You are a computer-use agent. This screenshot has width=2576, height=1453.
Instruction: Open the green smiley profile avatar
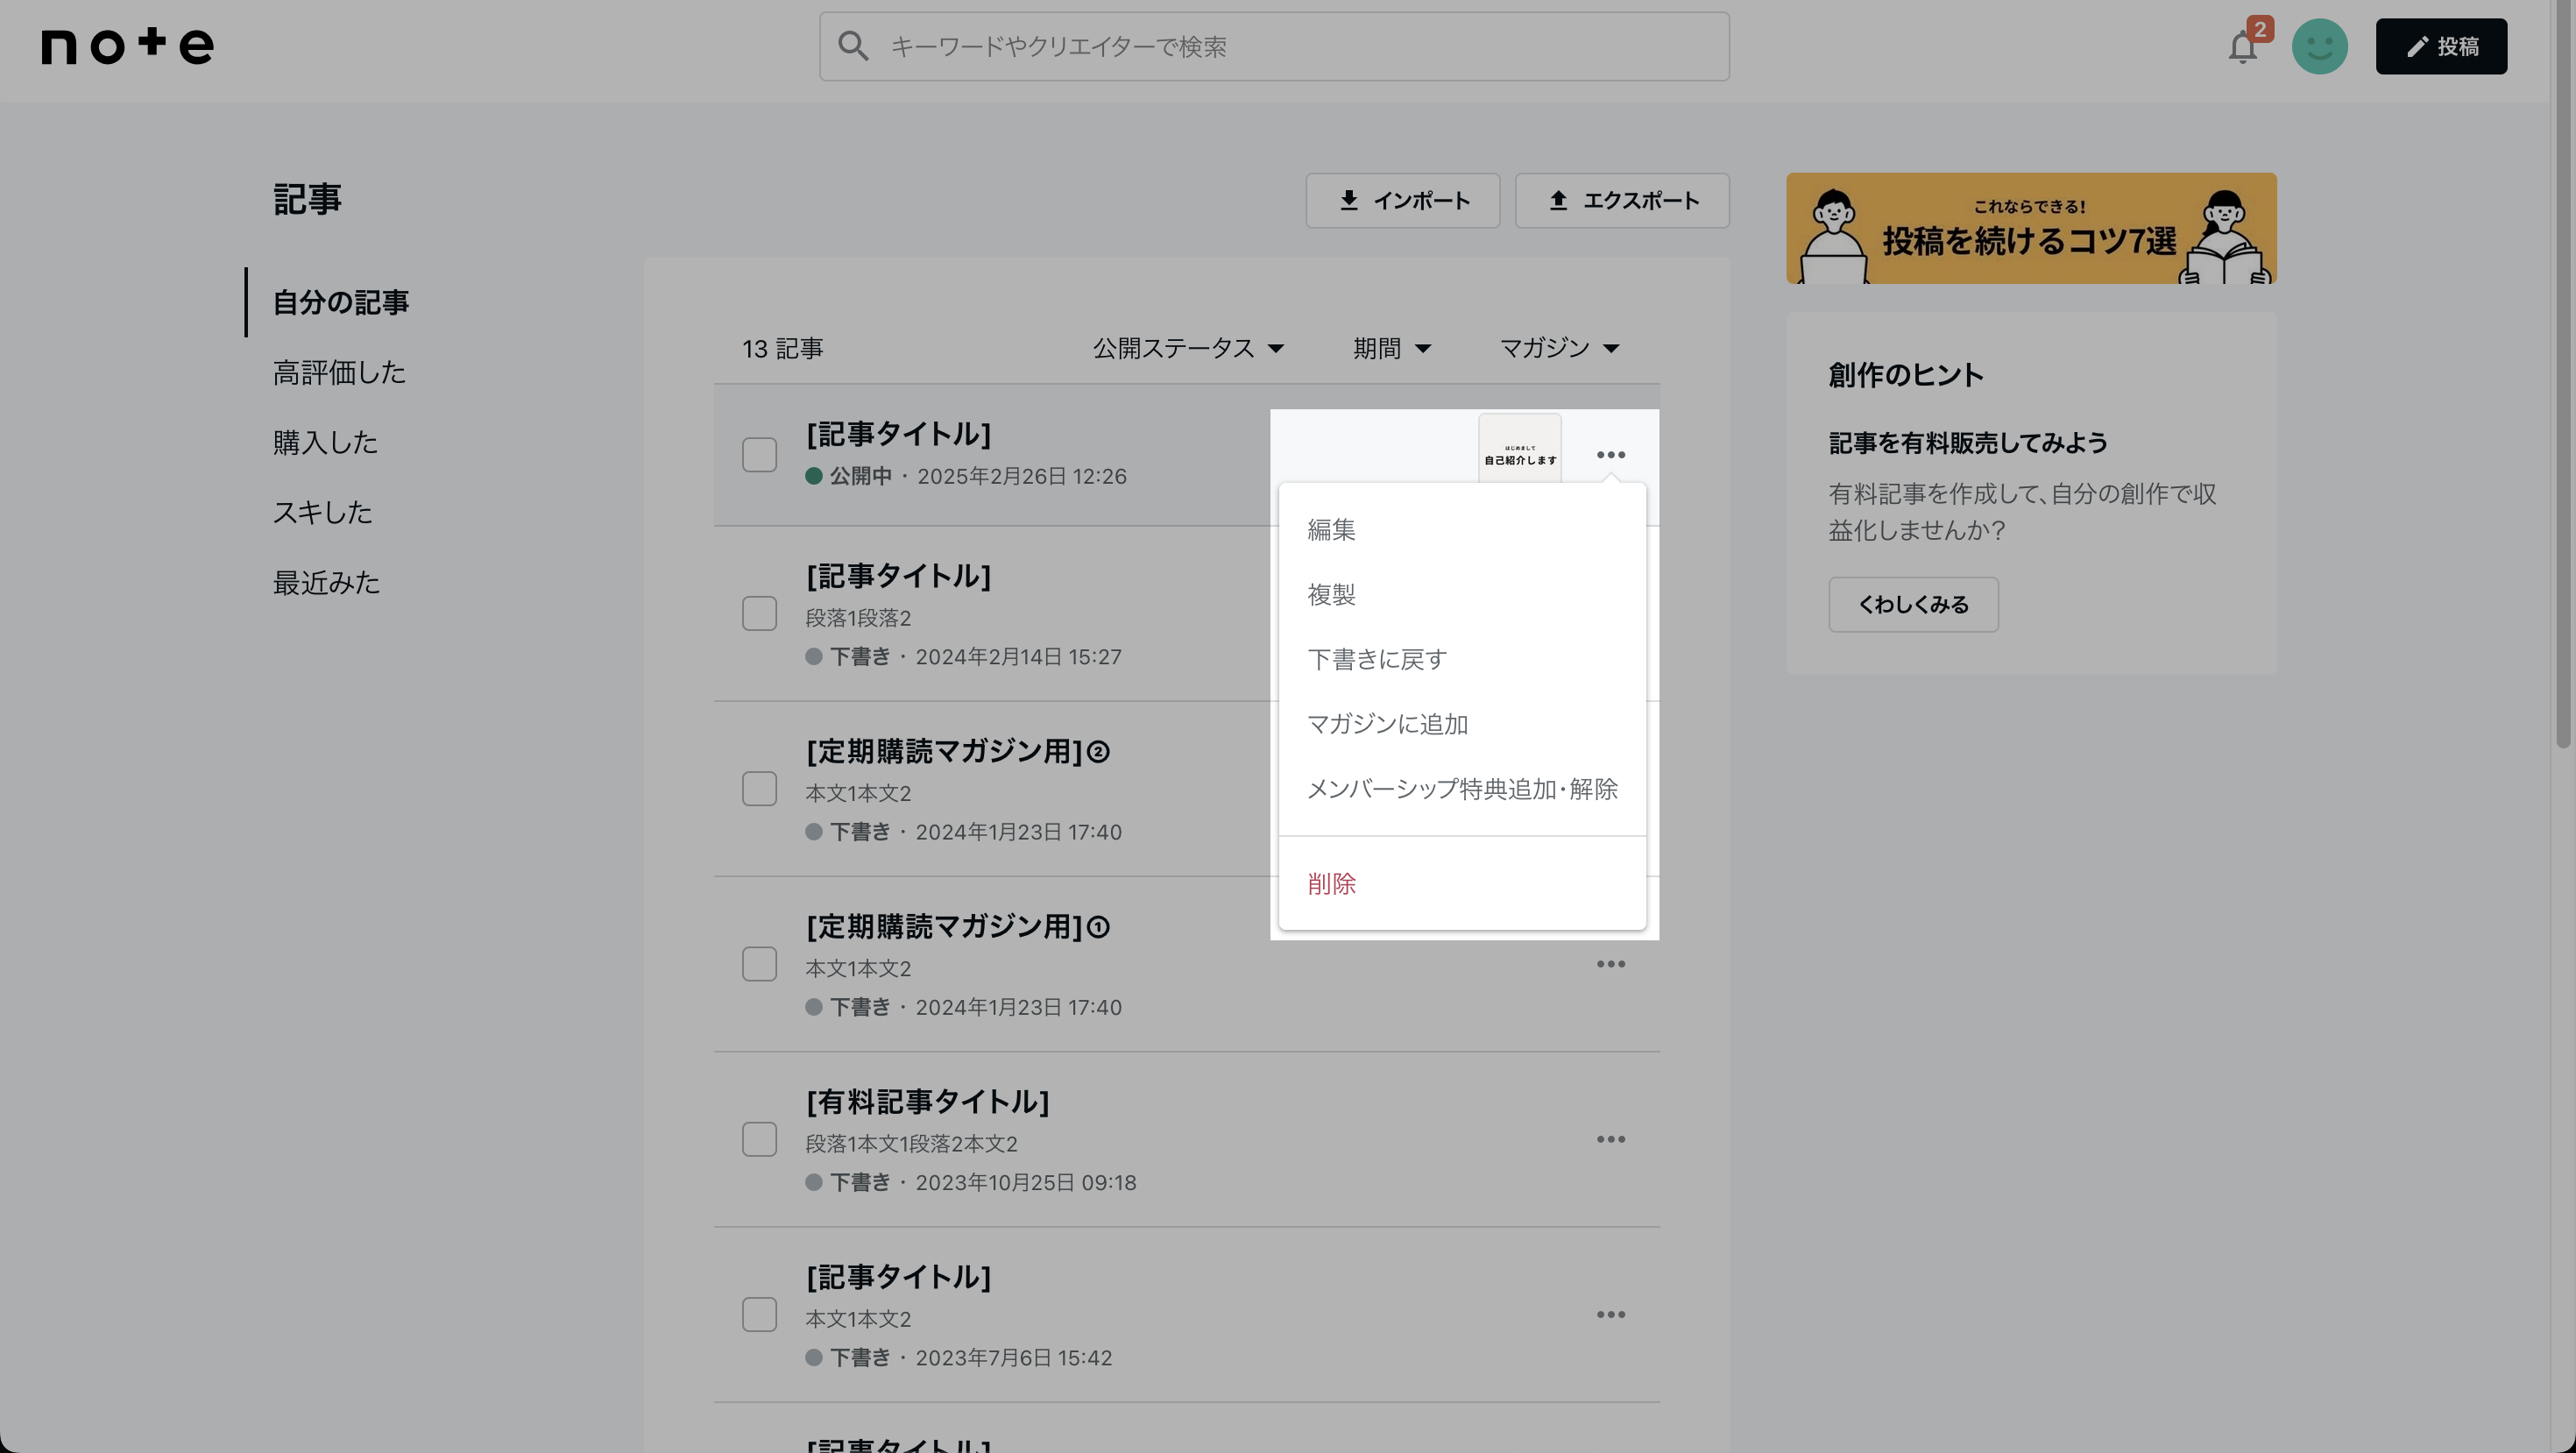2320,46
